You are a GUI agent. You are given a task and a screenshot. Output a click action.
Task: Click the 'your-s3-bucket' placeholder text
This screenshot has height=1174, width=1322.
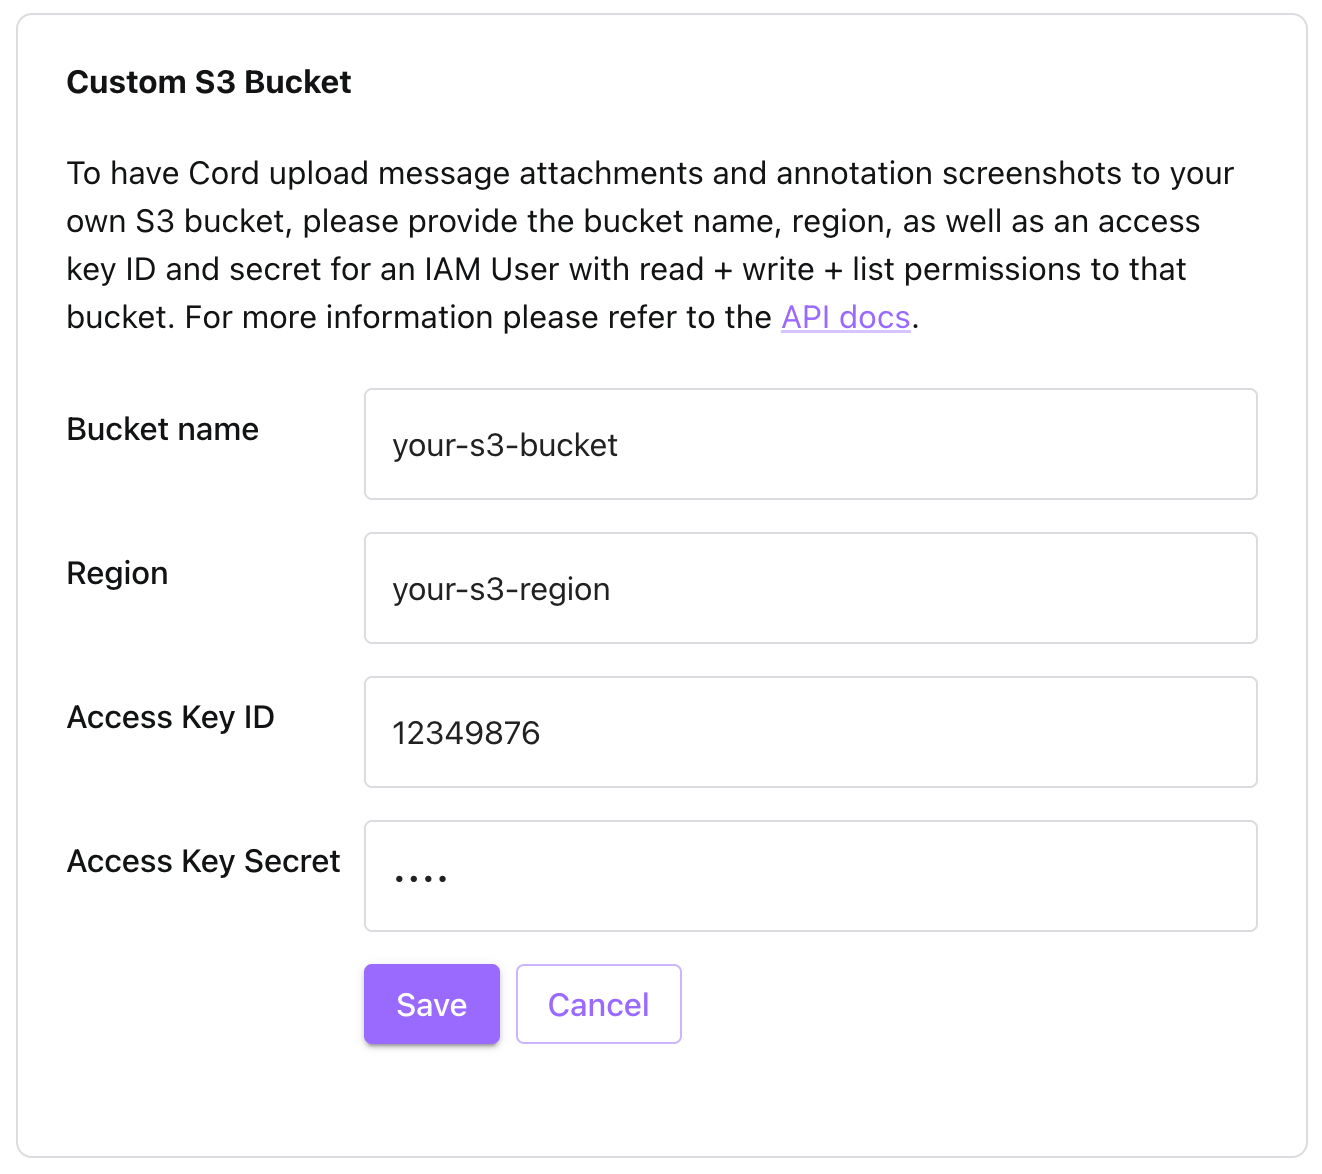[x=504, y=445]
